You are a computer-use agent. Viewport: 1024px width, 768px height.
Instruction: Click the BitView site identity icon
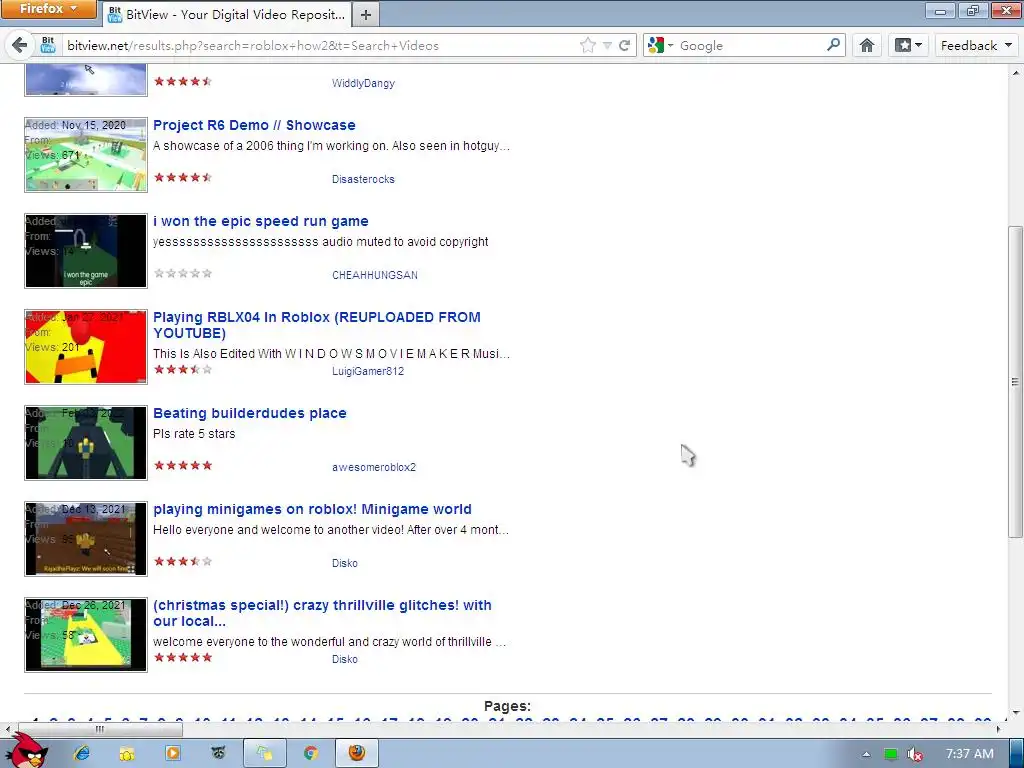pyautogui.click(x=48, y=45)
